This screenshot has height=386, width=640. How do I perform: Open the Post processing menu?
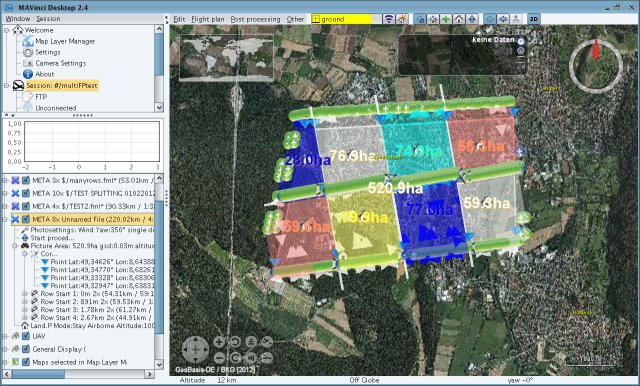click(256, 19)
